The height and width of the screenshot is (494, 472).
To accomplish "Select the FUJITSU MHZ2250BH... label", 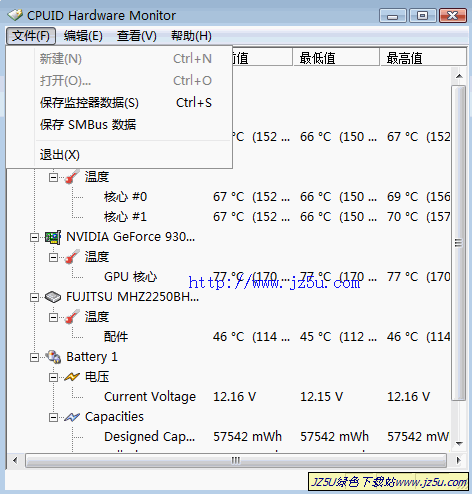I will (132, 297).
